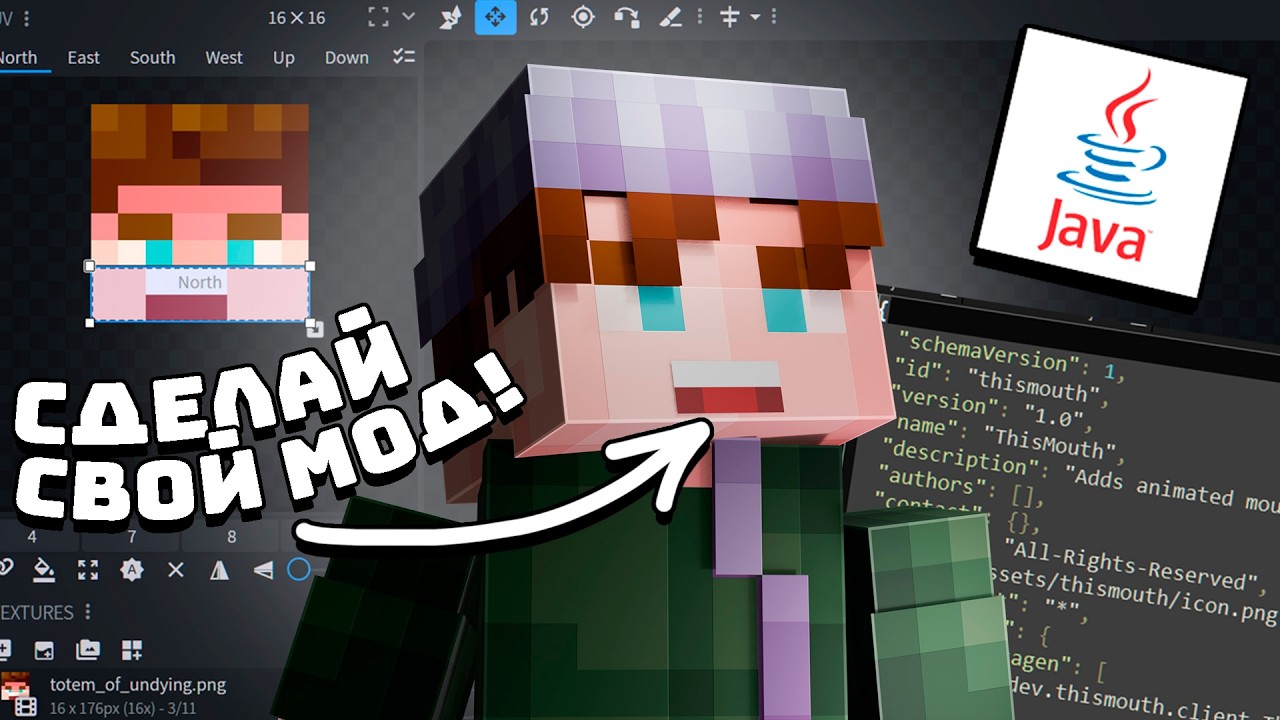This screenshot has width=1280, height=720.
Task: Click the "ThisMouth" name value in code
Action: pos(1049,442)
